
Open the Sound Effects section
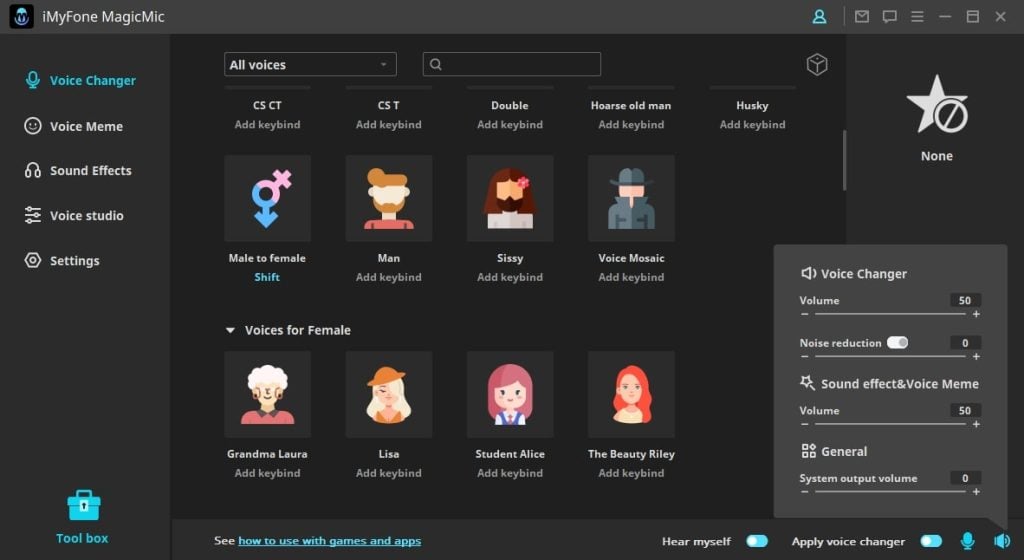[x=78, y=170]
